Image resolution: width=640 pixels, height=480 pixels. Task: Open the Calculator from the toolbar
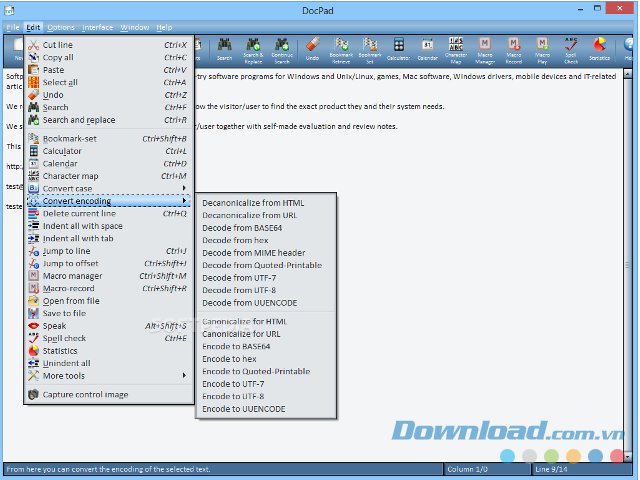399,48
